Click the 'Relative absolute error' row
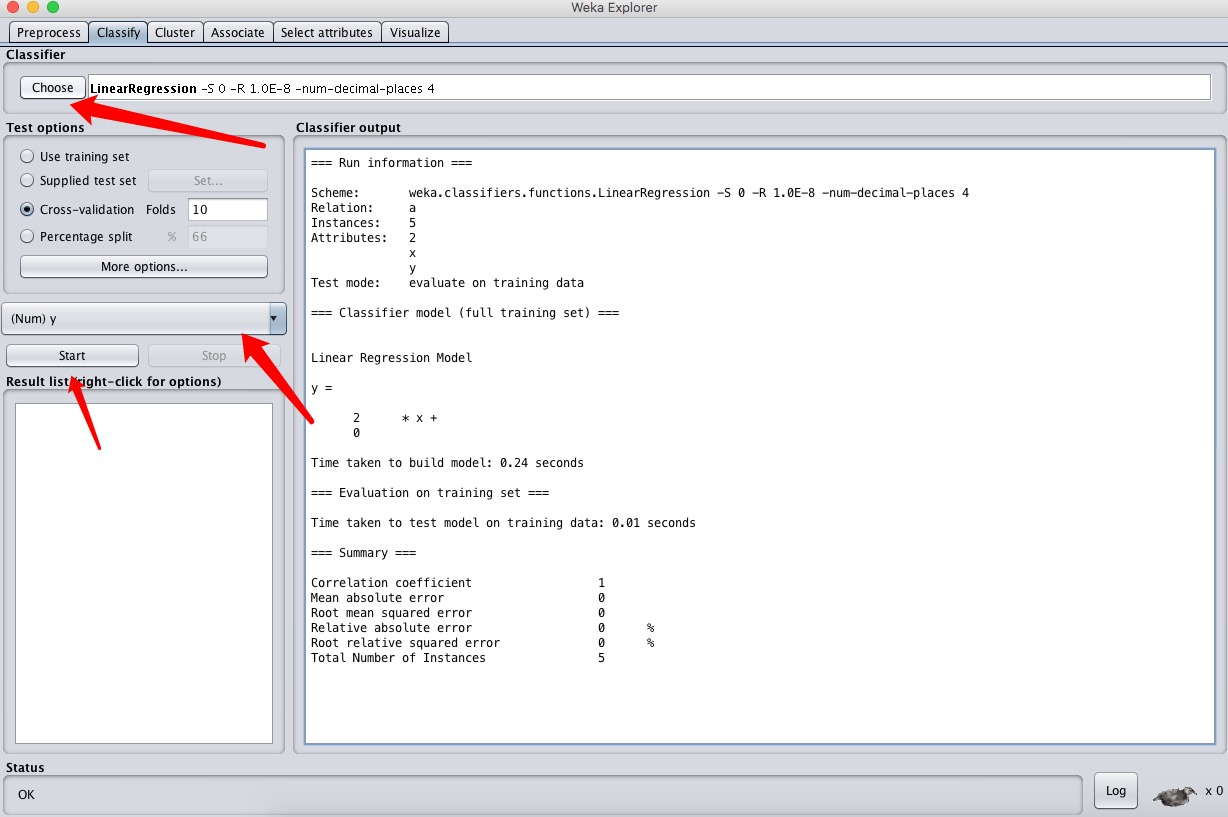This screenshot has height=817, width=1228. (482, 628)
